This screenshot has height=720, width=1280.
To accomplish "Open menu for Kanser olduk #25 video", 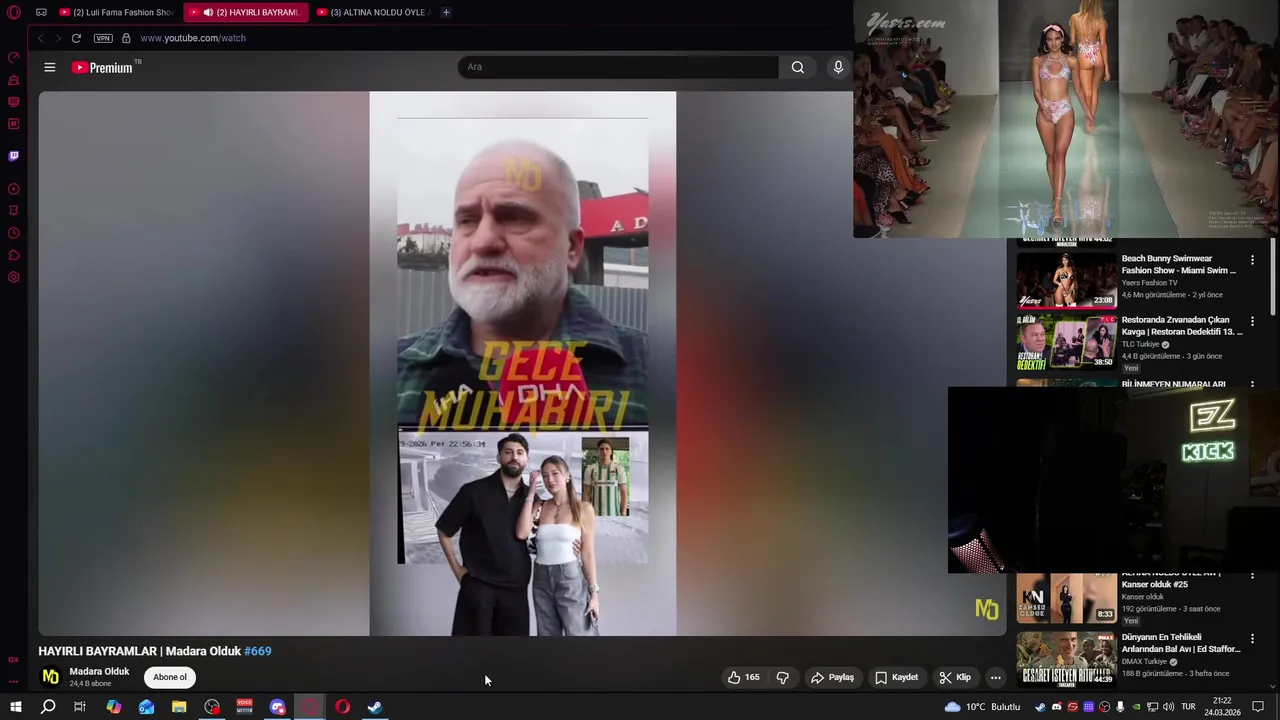I will (1252, 577).
